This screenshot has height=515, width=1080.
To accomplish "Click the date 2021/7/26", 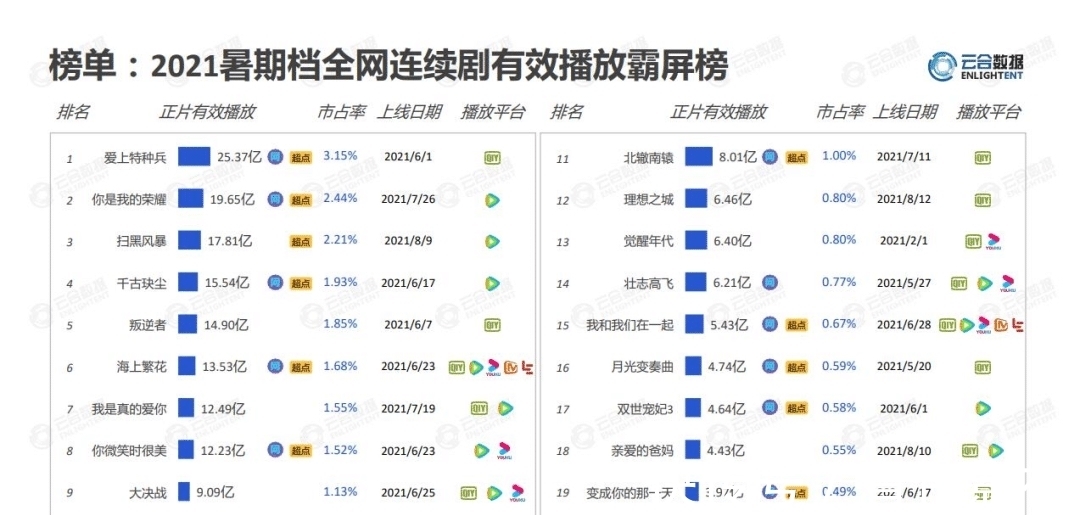I will coord(408,199).
